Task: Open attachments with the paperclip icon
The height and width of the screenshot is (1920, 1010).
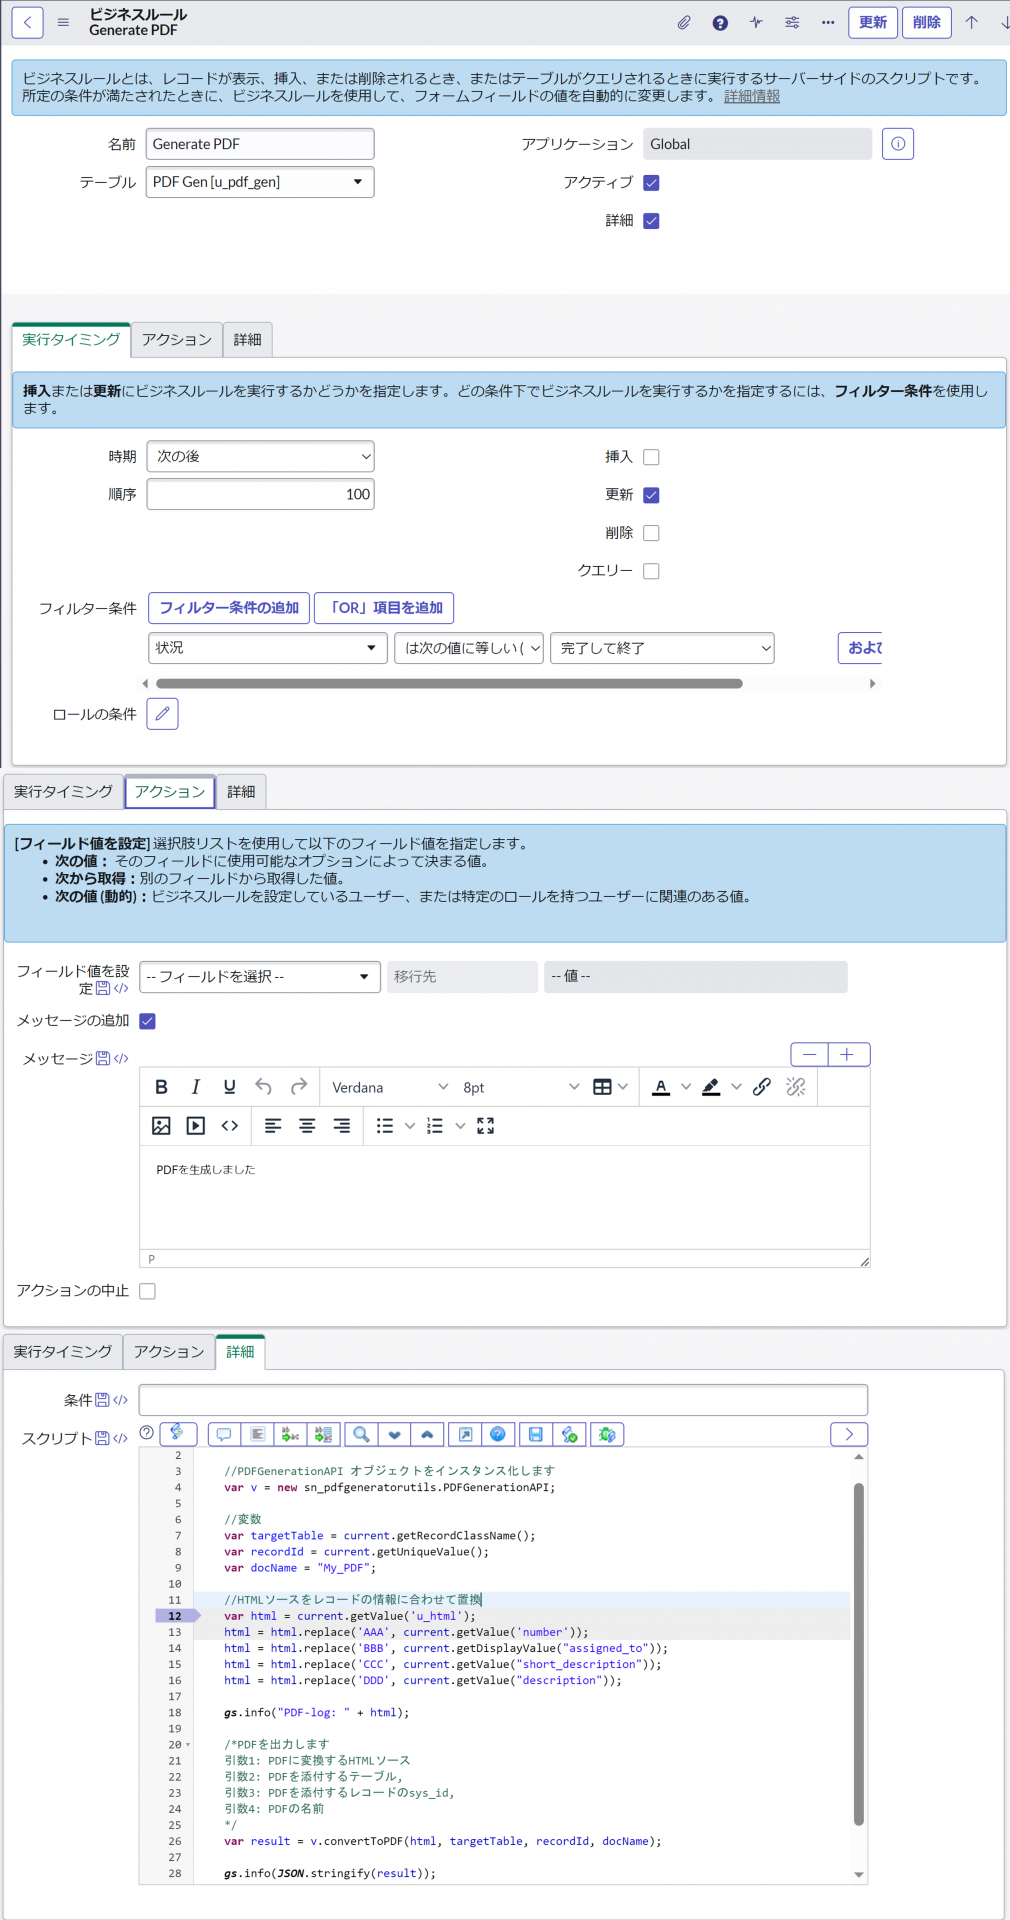Action: [684, 22]
